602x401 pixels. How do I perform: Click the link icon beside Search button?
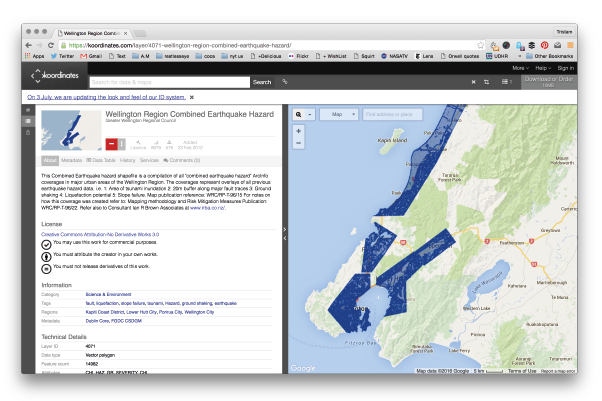[285, 82]
